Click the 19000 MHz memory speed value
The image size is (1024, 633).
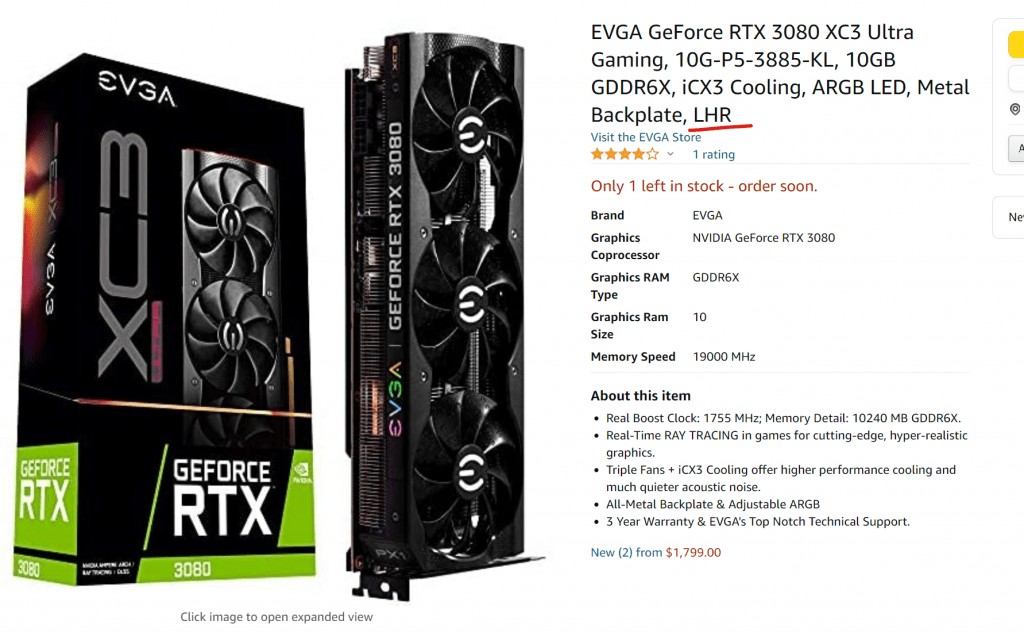724,357
